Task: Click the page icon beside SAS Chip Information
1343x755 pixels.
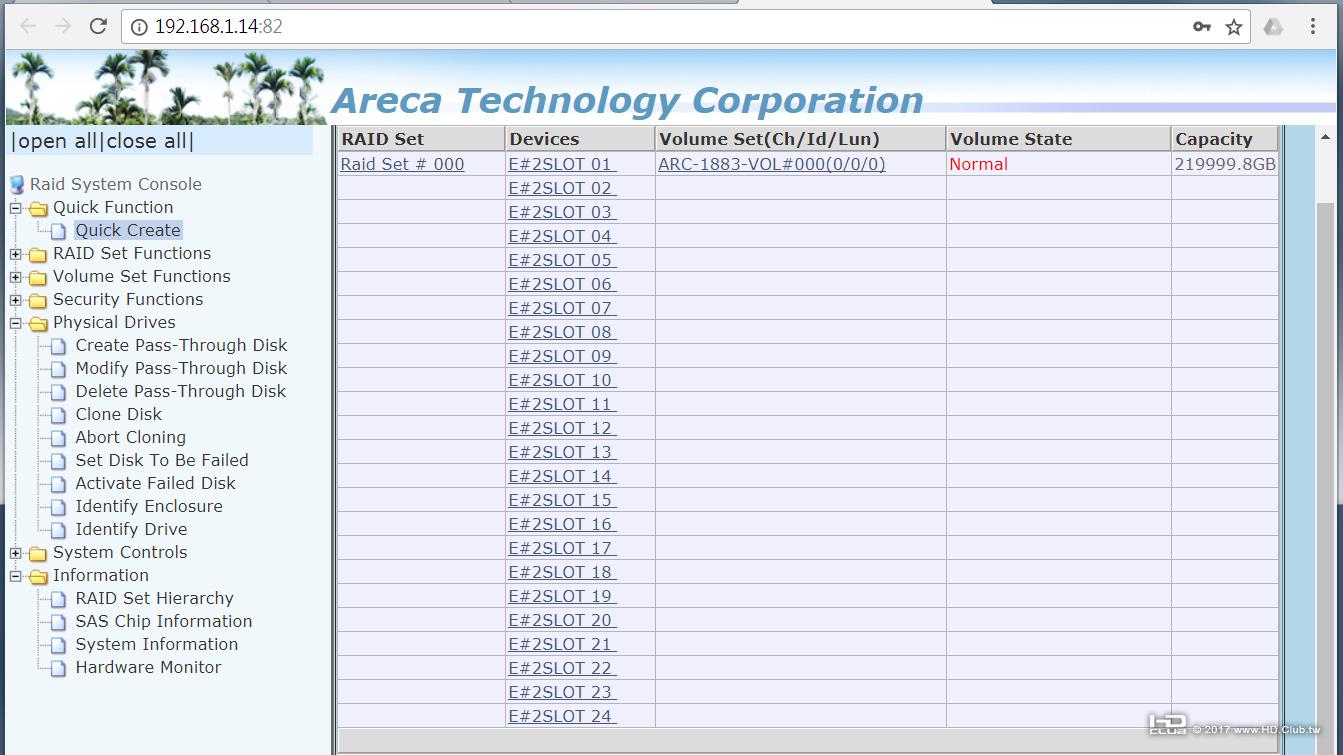Action: [59, 622]
